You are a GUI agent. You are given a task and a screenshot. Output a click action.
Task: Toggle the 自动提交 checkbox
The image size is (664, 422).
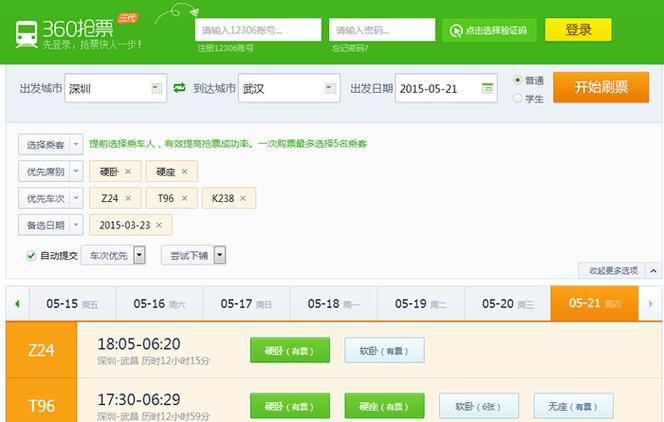(x=31, y=256)
